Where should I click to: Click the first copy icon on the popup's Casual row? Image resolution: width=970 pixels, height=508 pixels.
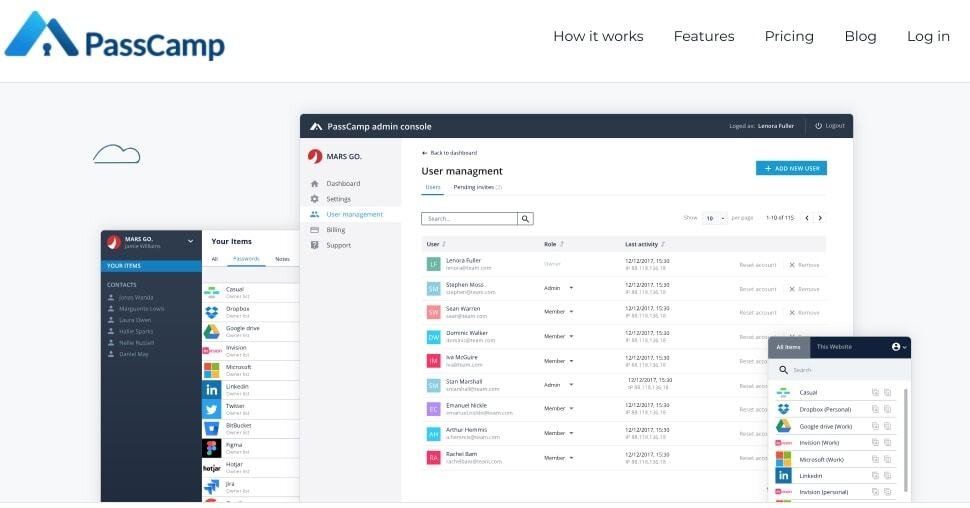875,392
